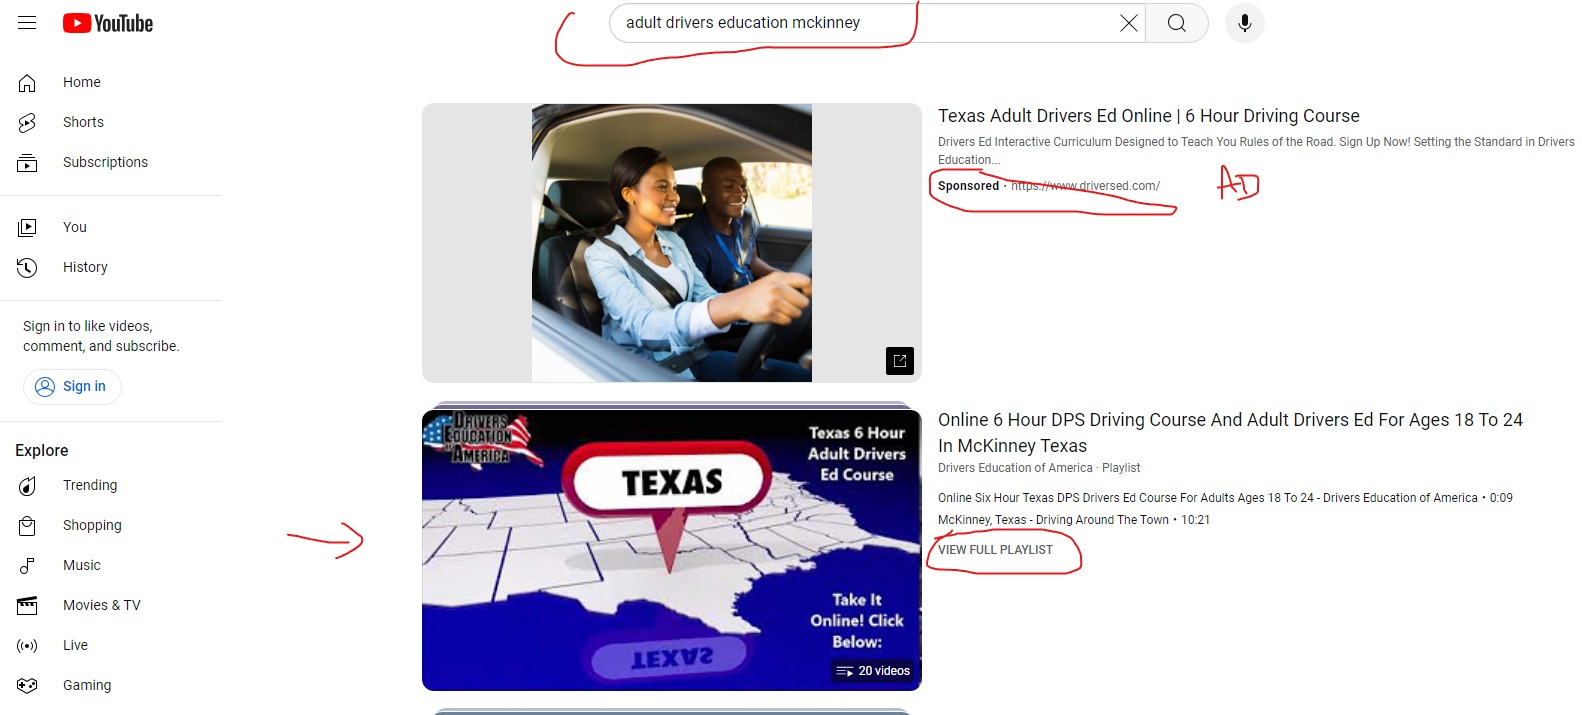Clear the search box with X
Image resolution: width=1582 pixels, height=715 pixels.
1128,23
